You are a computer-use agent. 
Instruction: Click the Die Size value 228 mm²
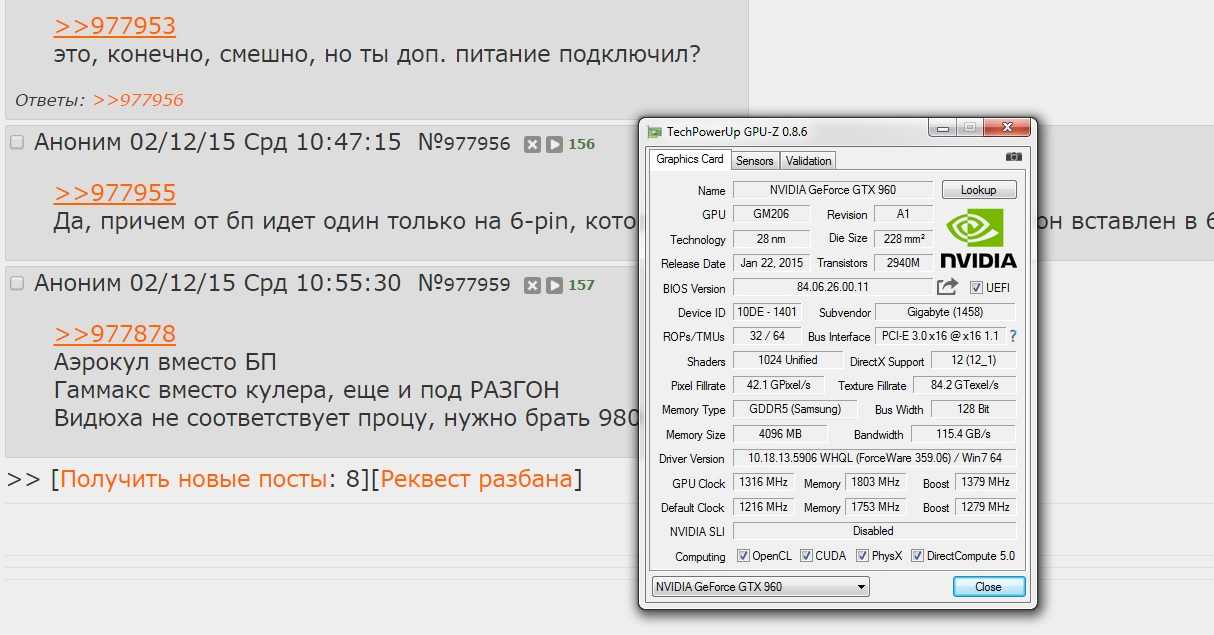point(903,238)
